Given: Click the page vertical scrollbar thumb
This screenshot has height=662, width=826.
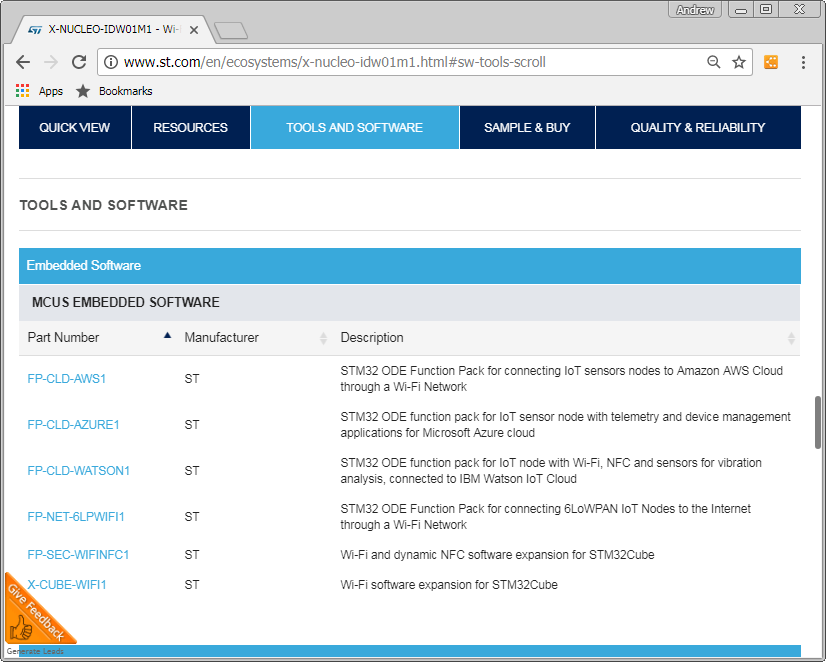Looking at the screenshot, I should point(818,422).
